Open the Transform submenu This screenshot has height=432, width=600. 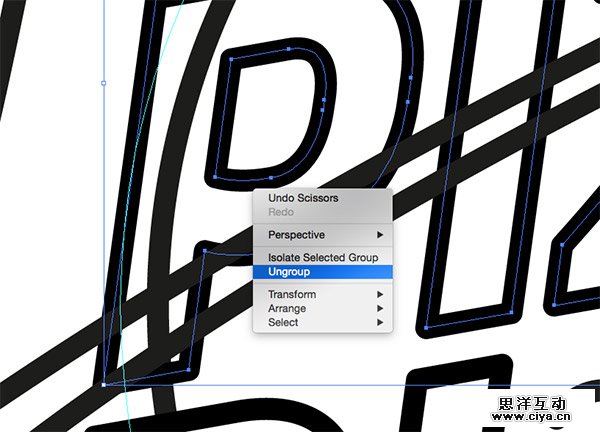coord(323,294)
